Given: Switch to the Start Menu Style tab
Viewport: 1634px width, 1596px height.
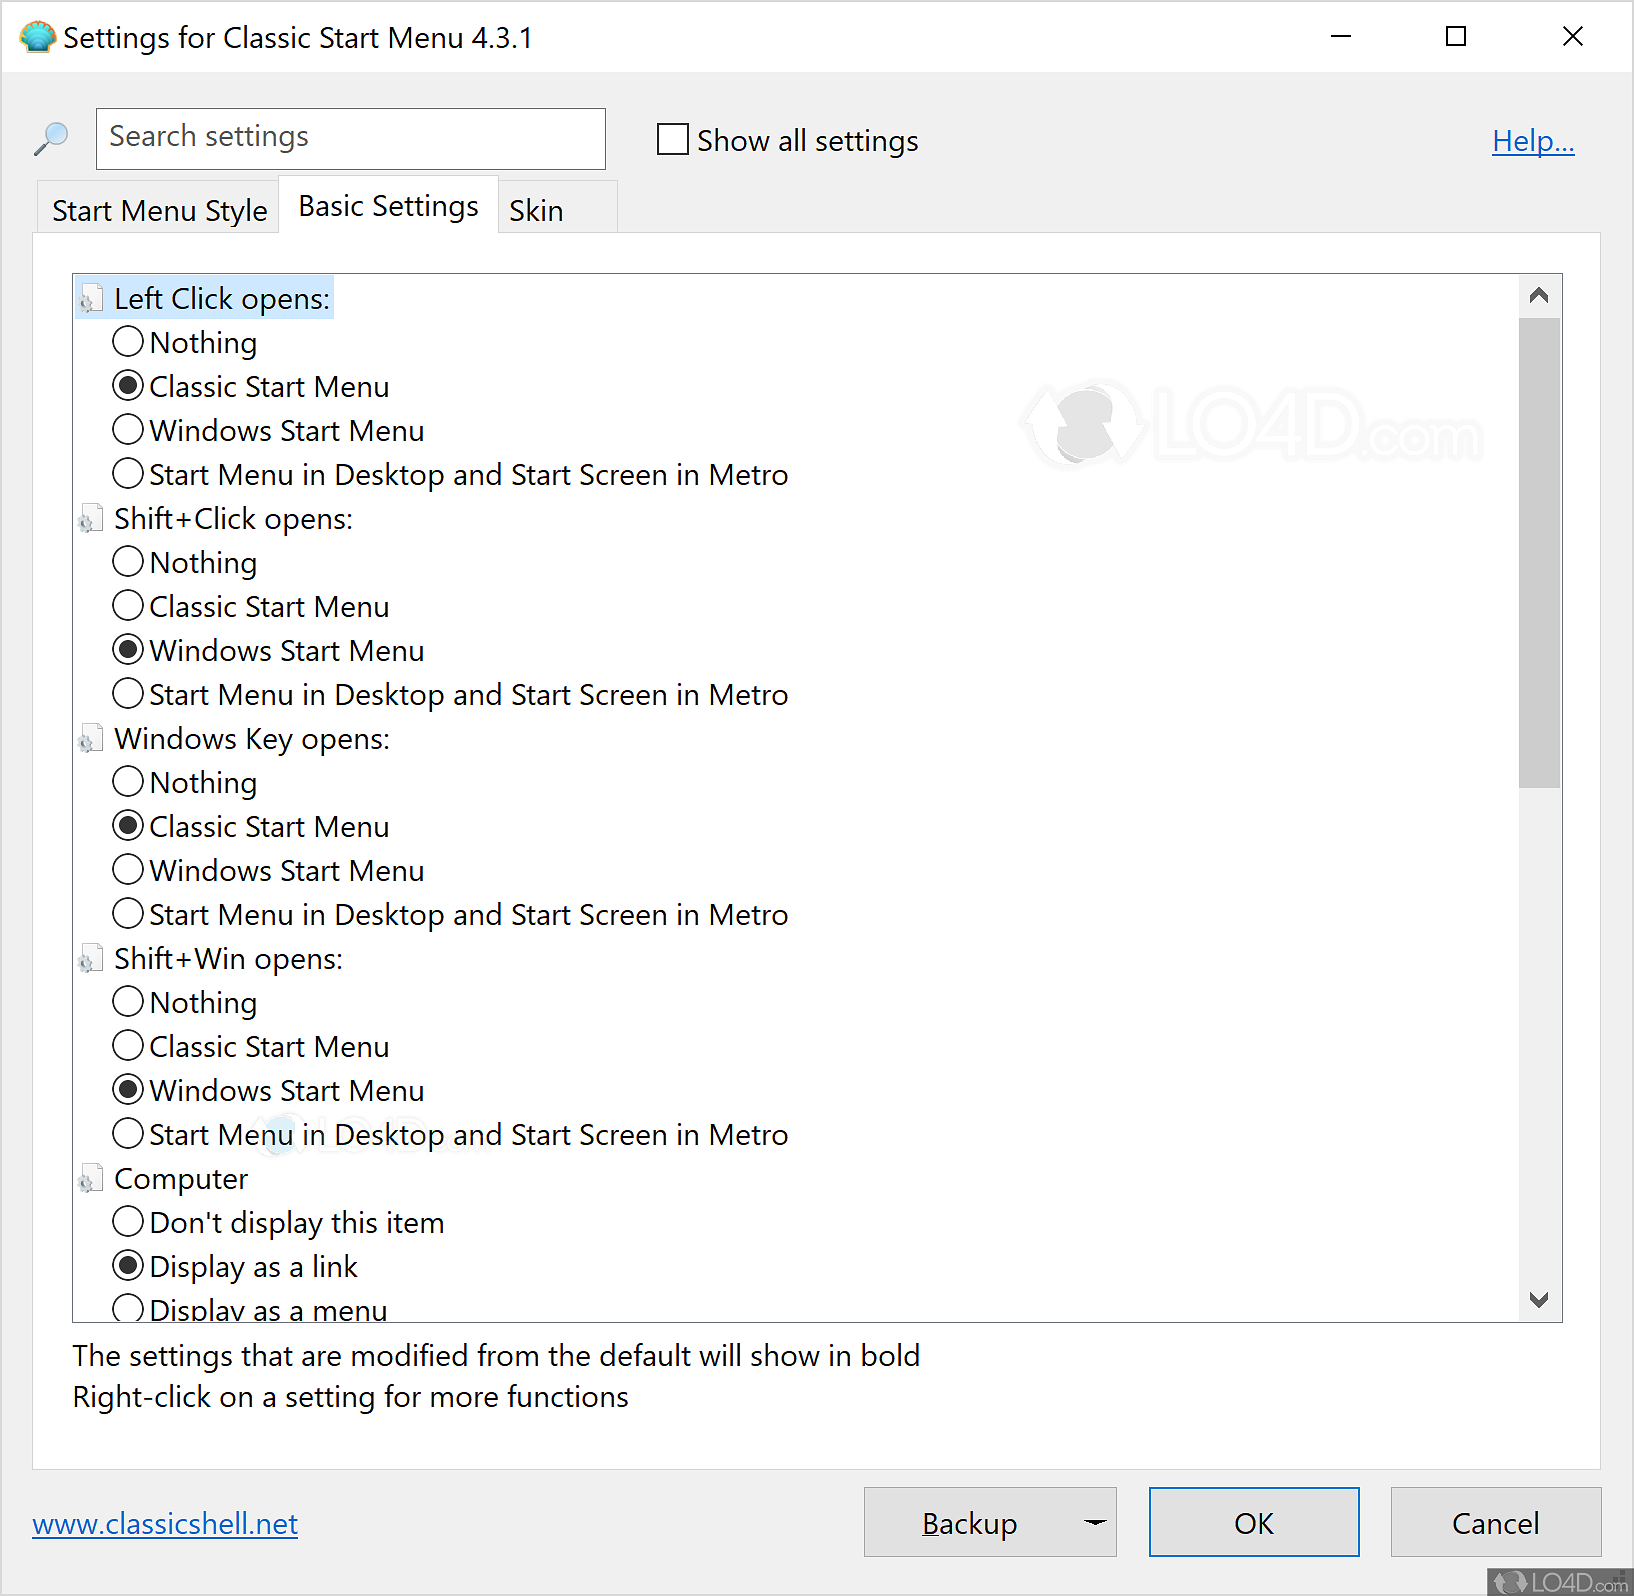Looking at the screenshot, I should coord(159,211).
